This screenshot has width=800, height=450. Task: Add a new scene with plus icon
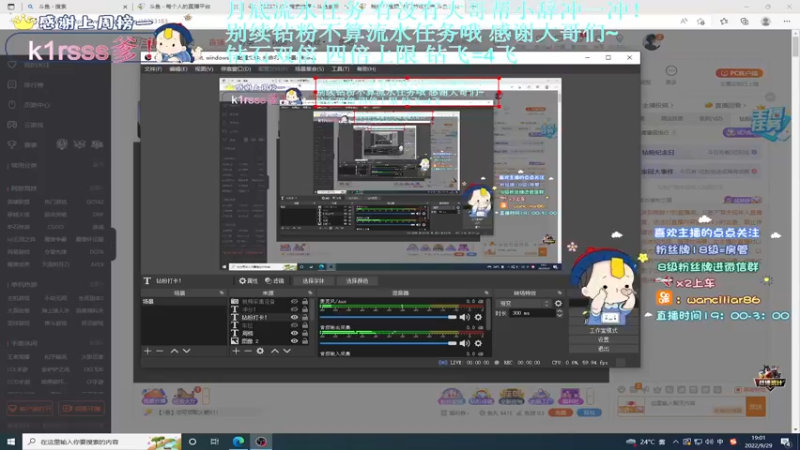coord(147,351)
